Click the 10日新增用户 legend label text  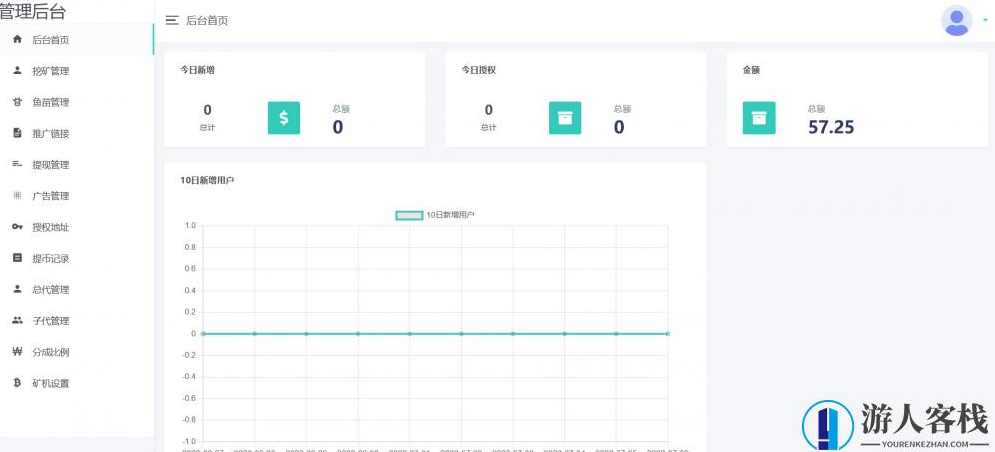point(451,215)
